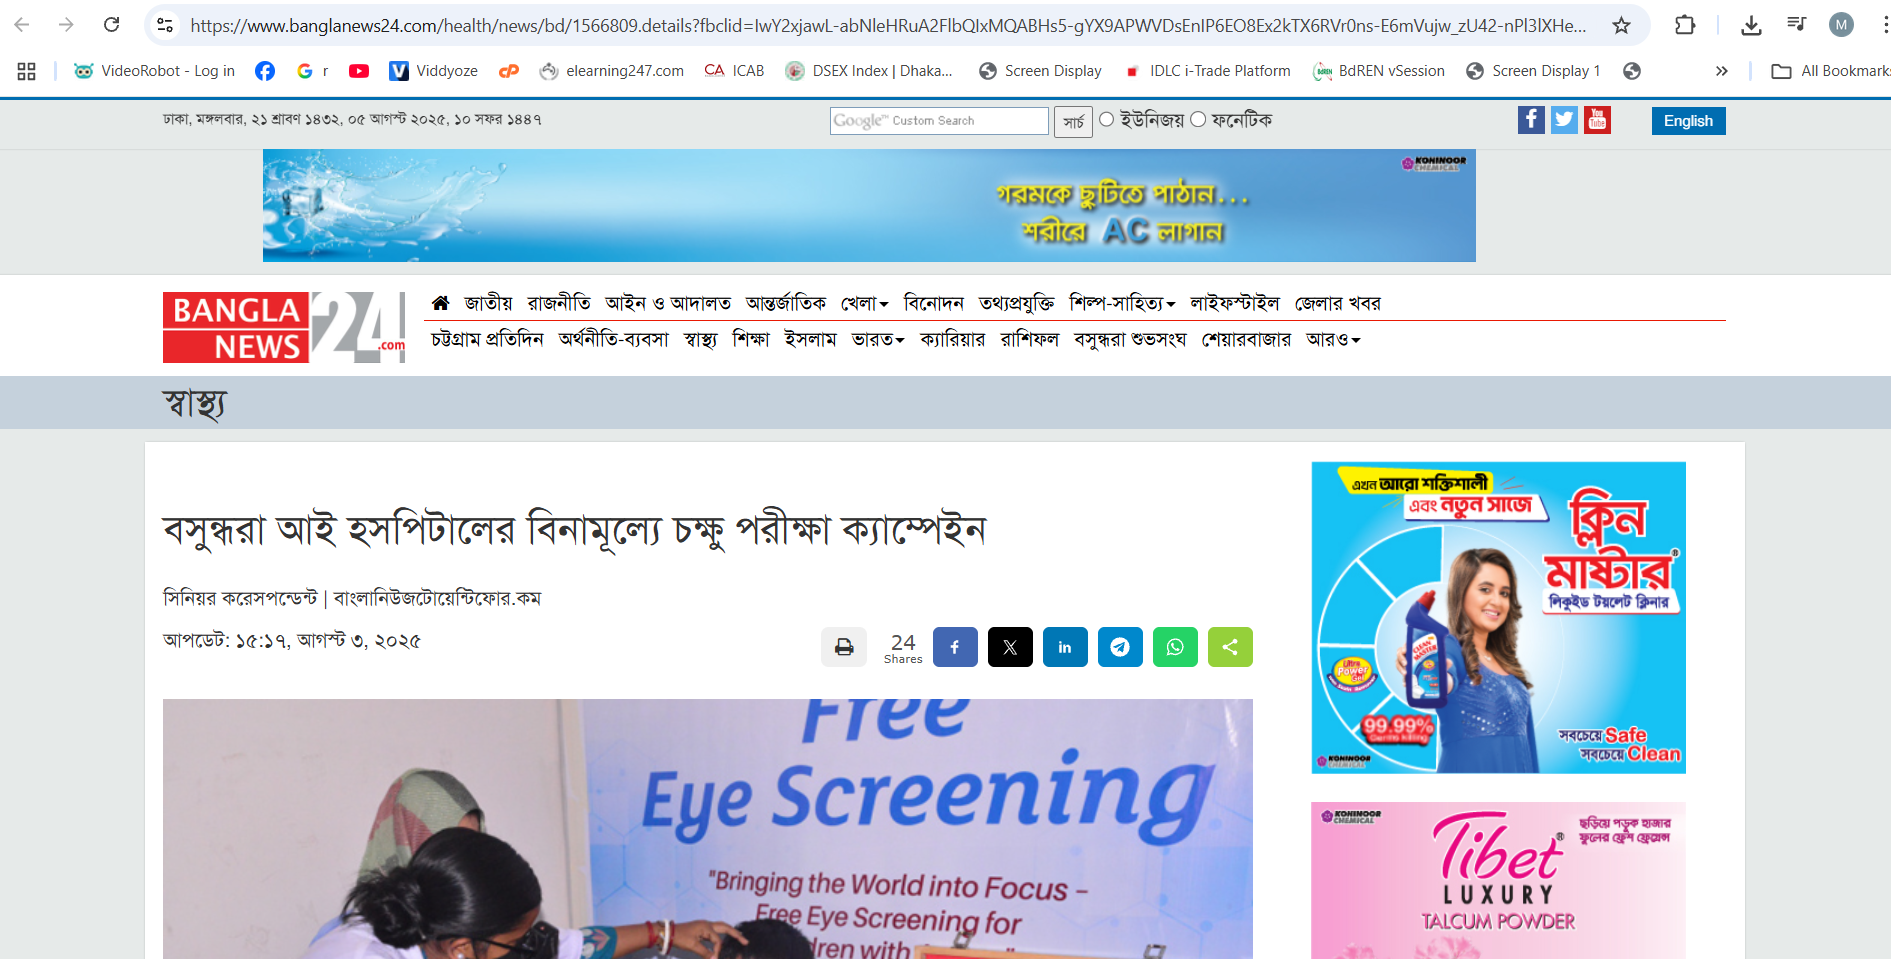Viewport: 1891px width, 959px height.
Task: Click the সার্চ search button
Action: pos(1073,121)
